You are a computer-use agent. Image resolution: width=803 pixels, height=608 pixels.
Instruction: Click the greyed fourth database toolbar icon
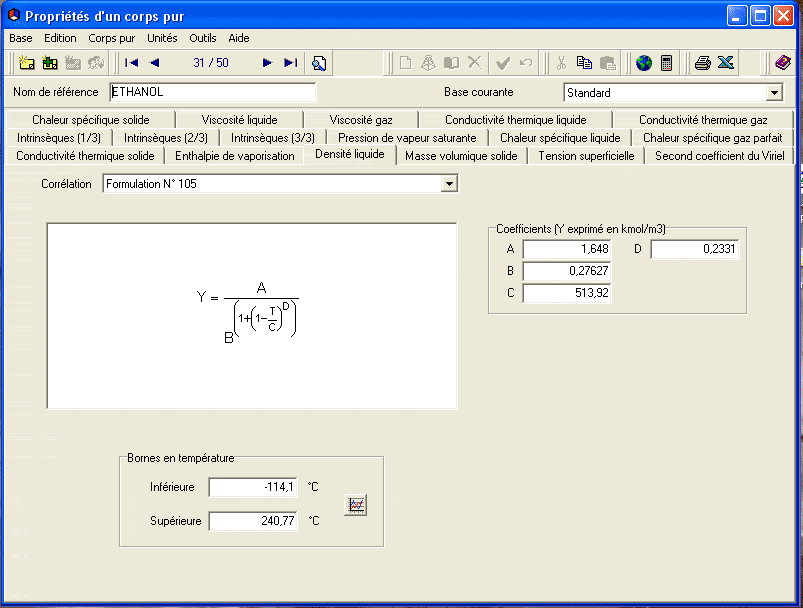point(96,63)
